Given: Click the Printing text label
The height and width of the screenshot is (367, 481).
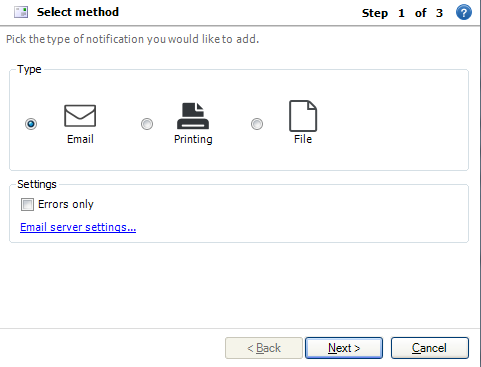Looking at the screenshot, I should [193, 139].
